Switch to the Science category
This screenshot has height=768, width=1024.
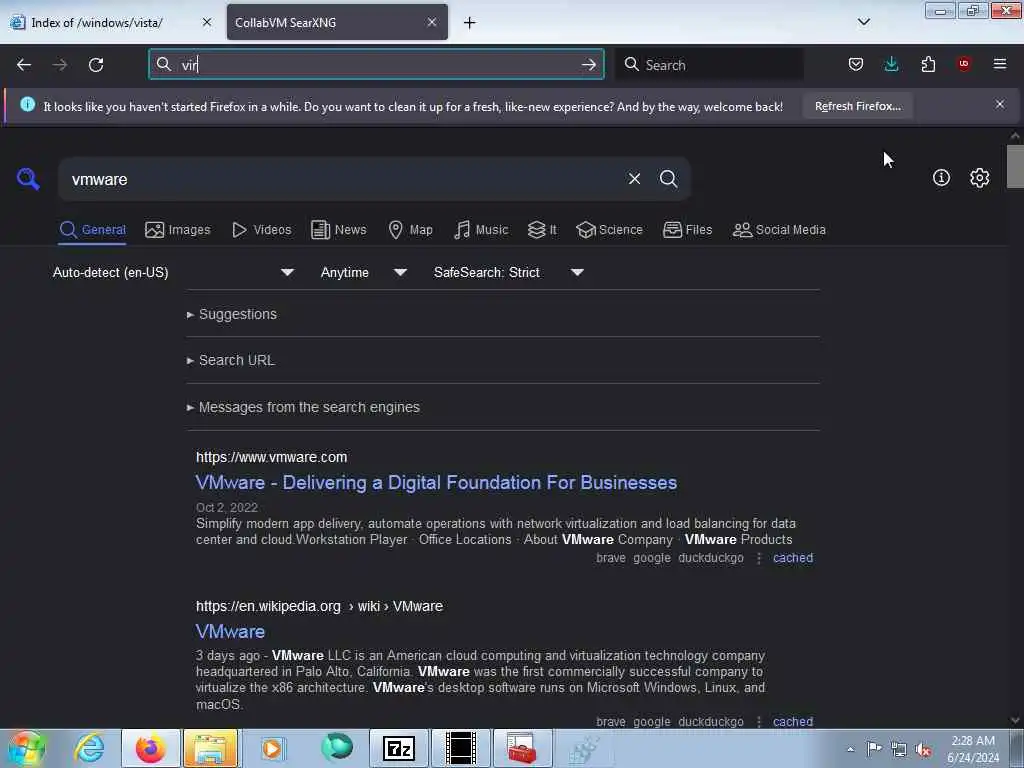click(609, 230)
